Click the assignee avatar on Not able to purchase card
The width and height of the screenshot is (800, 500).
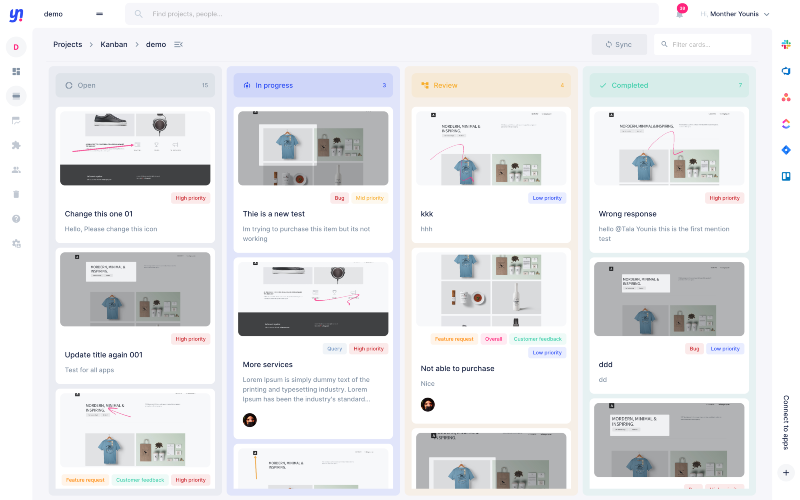coord(428,405)
